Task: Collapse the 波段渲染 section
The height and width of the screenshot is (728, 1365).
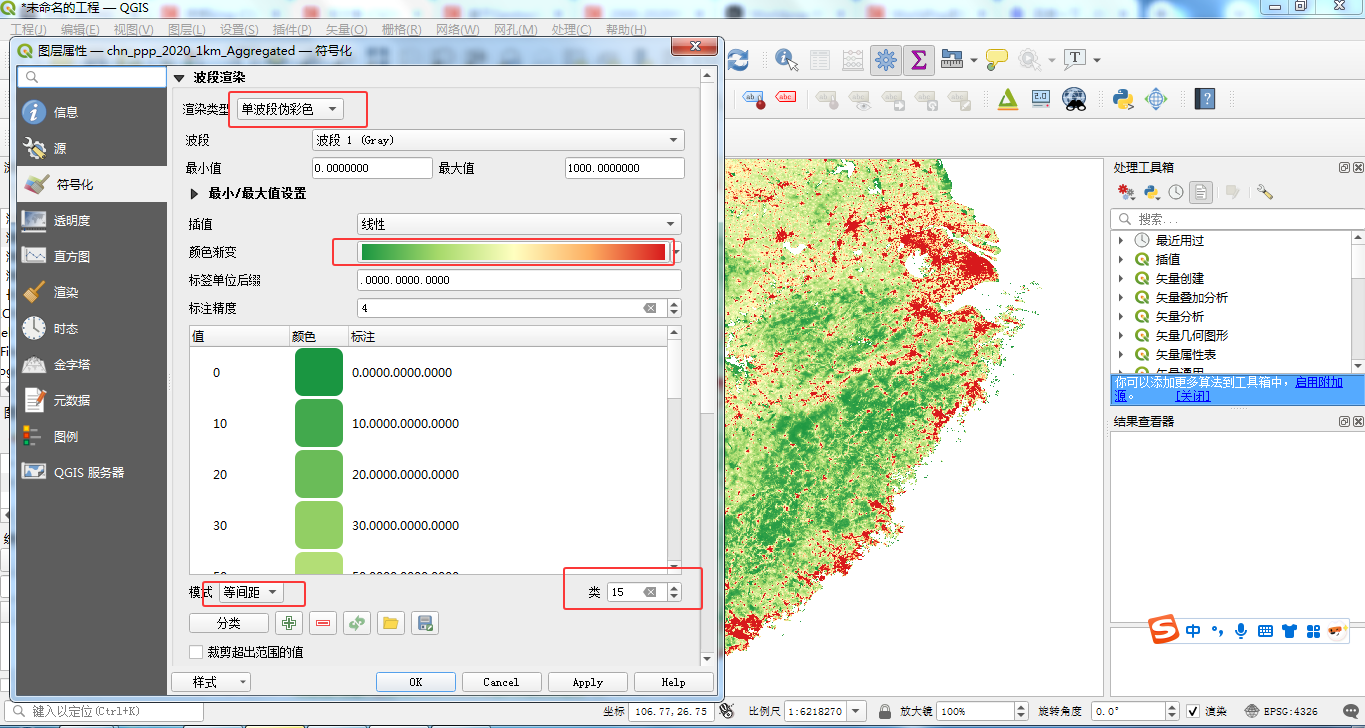Action: tap(180, 78)
